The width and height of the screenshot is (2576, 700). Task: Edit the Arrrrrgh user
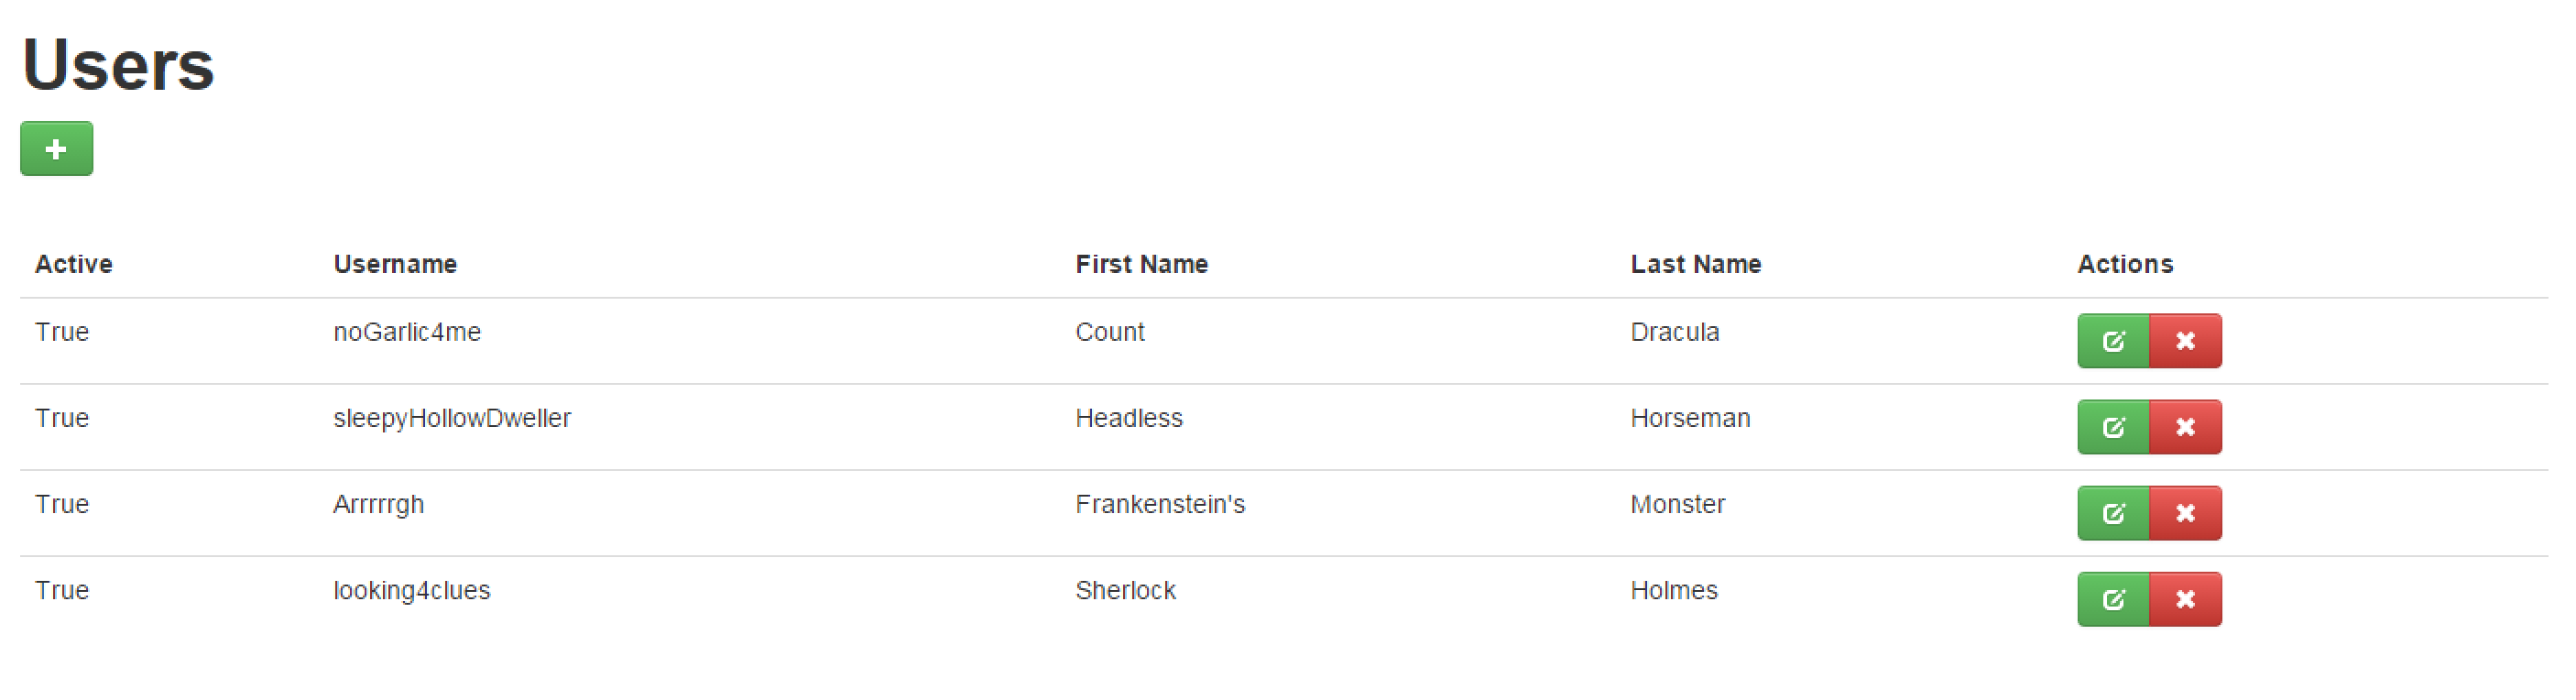(2113, 513)
